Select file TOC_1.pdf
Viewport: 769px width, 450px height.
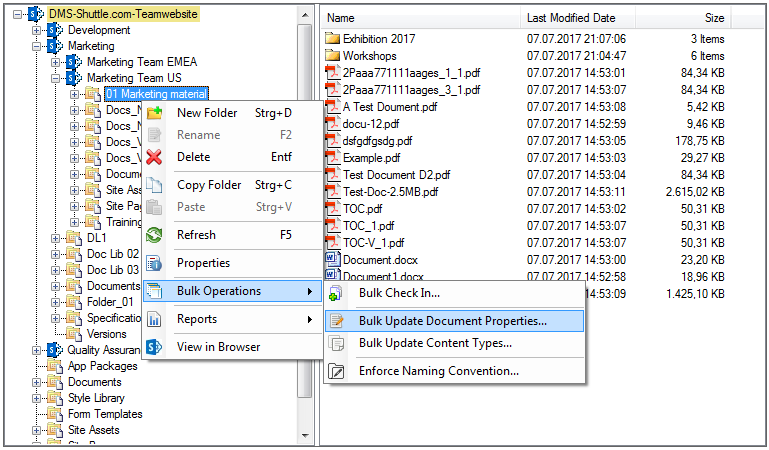(368, 225)
